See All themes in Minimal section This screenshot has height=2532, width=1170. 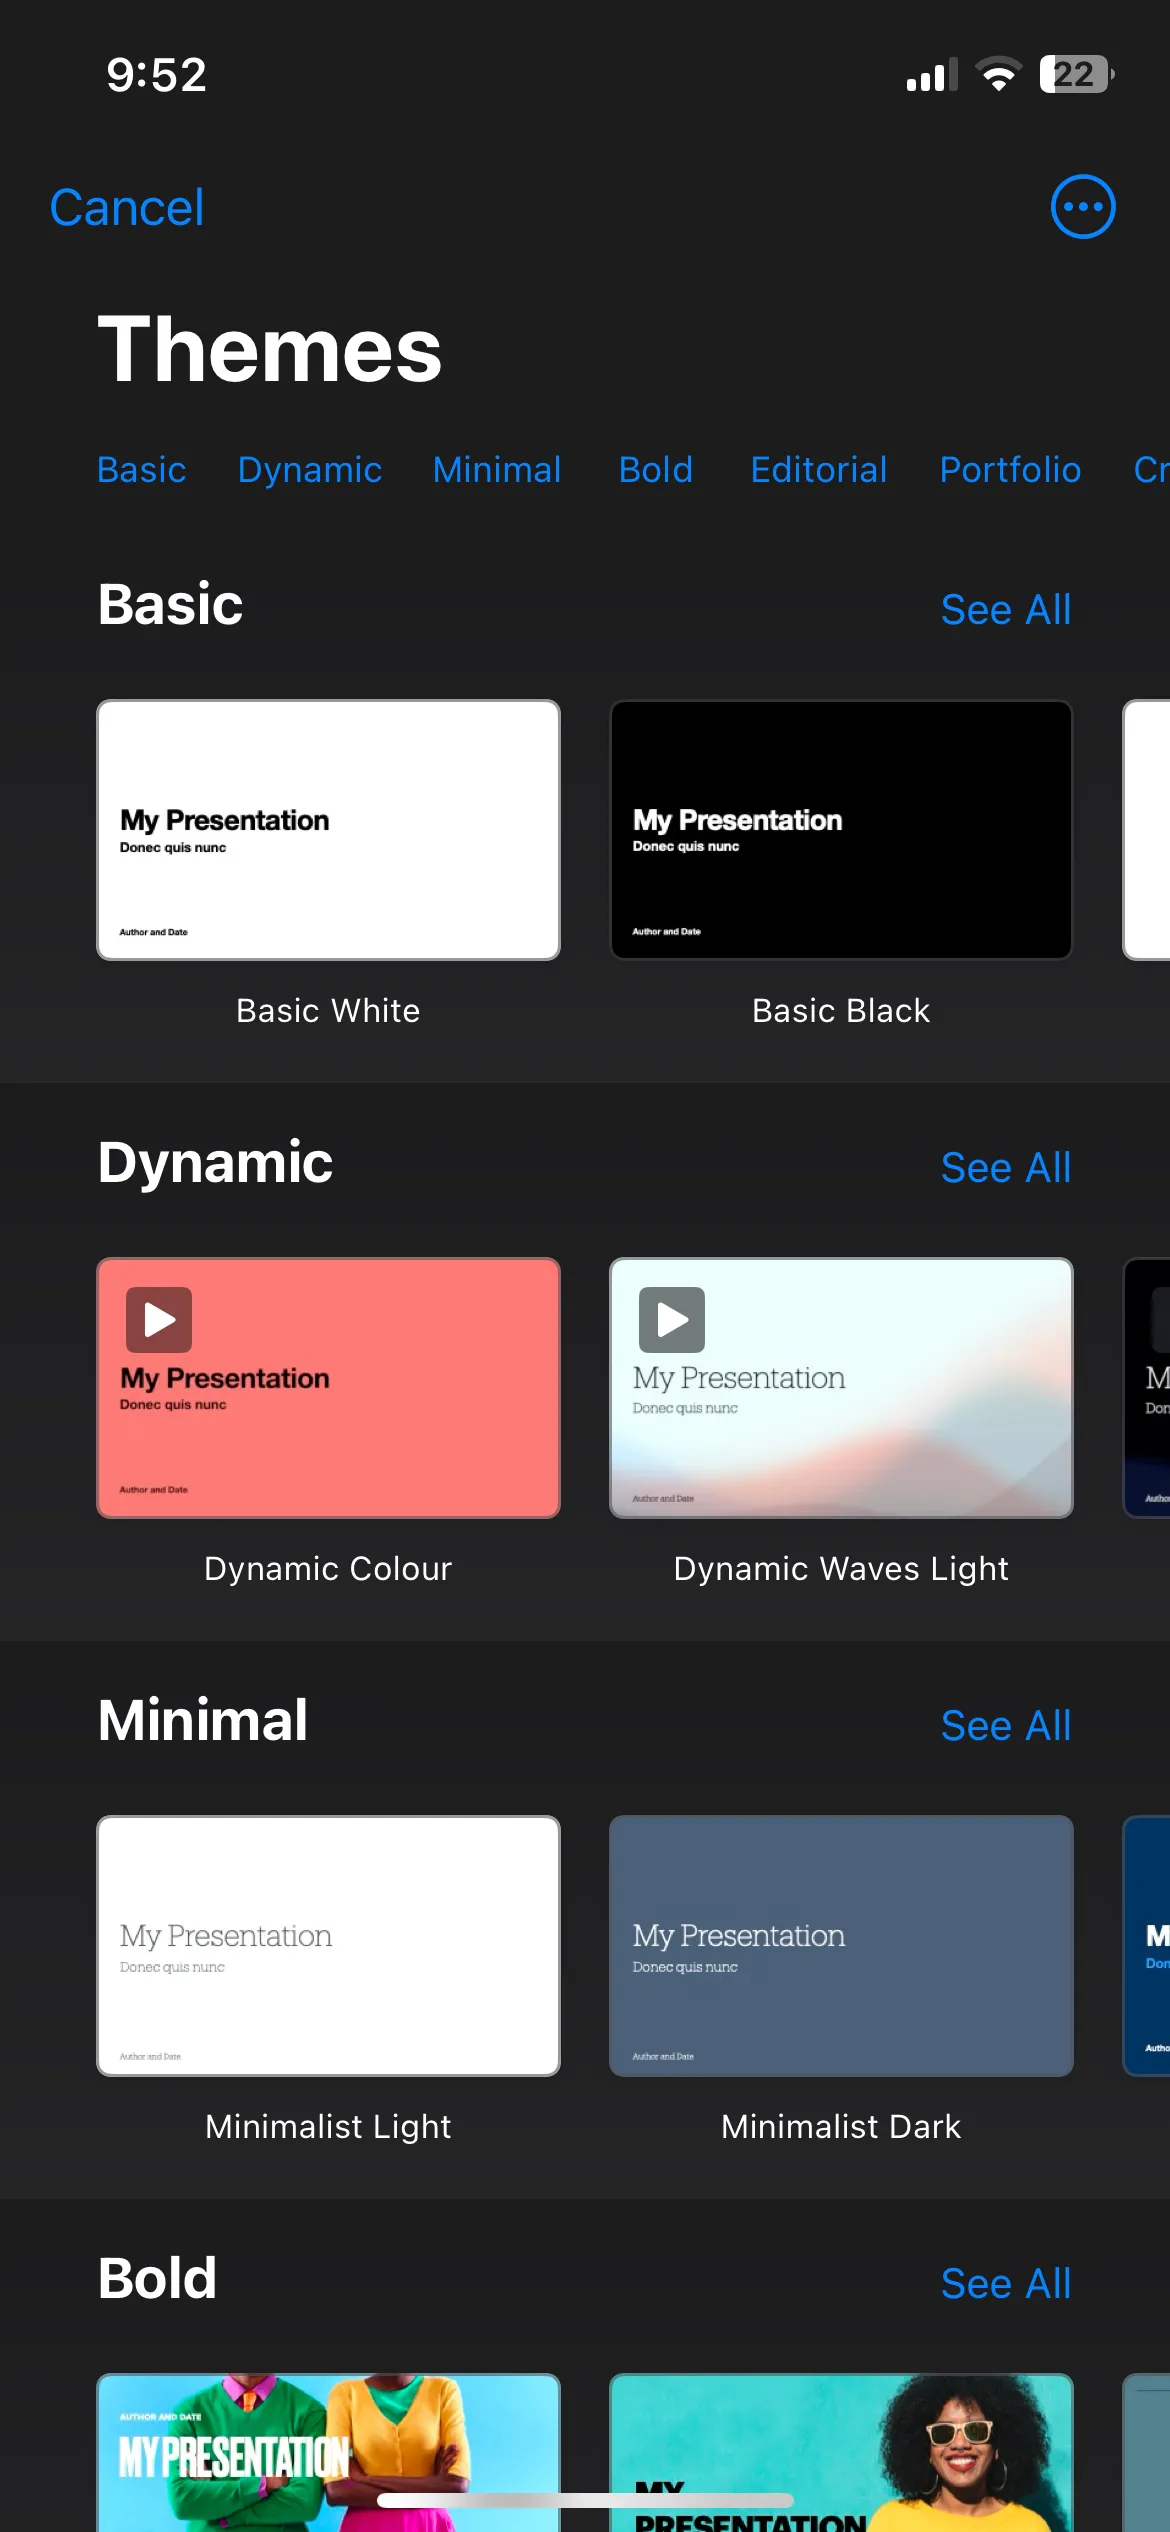[x=1006, y=1726]
